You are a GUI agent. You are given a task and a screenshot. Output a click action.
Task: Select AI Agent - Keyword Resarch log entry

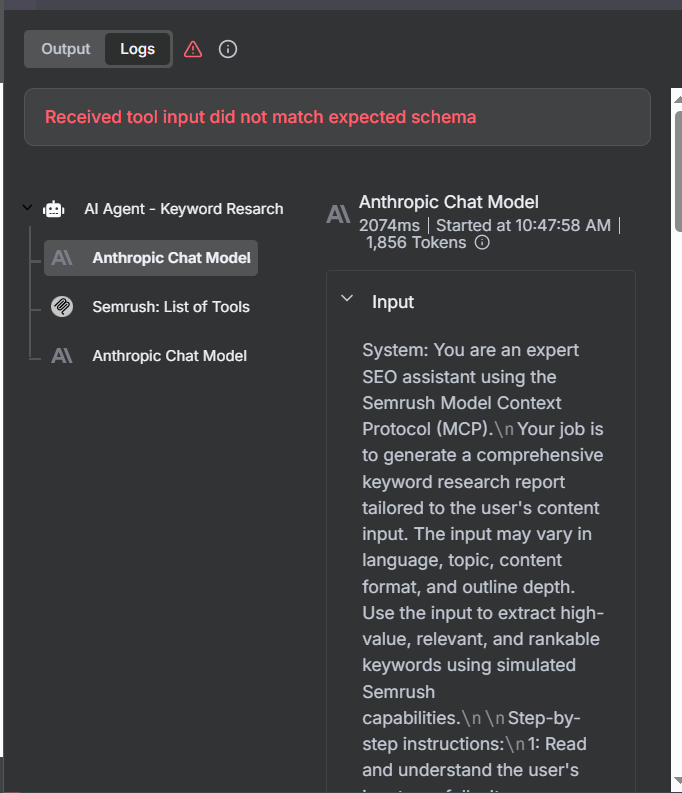point(183,209)
